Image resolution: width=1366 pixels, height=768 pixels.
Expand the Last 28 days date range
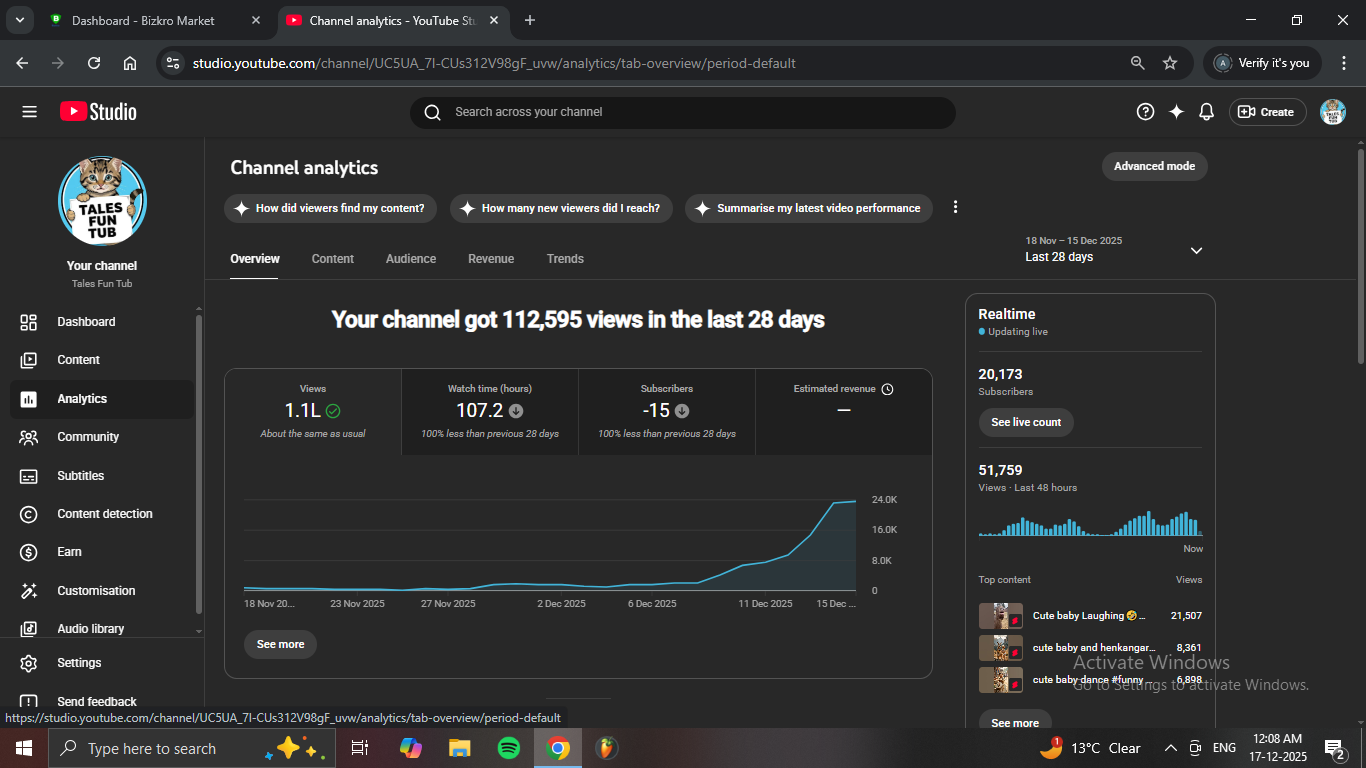[1196, 250]
